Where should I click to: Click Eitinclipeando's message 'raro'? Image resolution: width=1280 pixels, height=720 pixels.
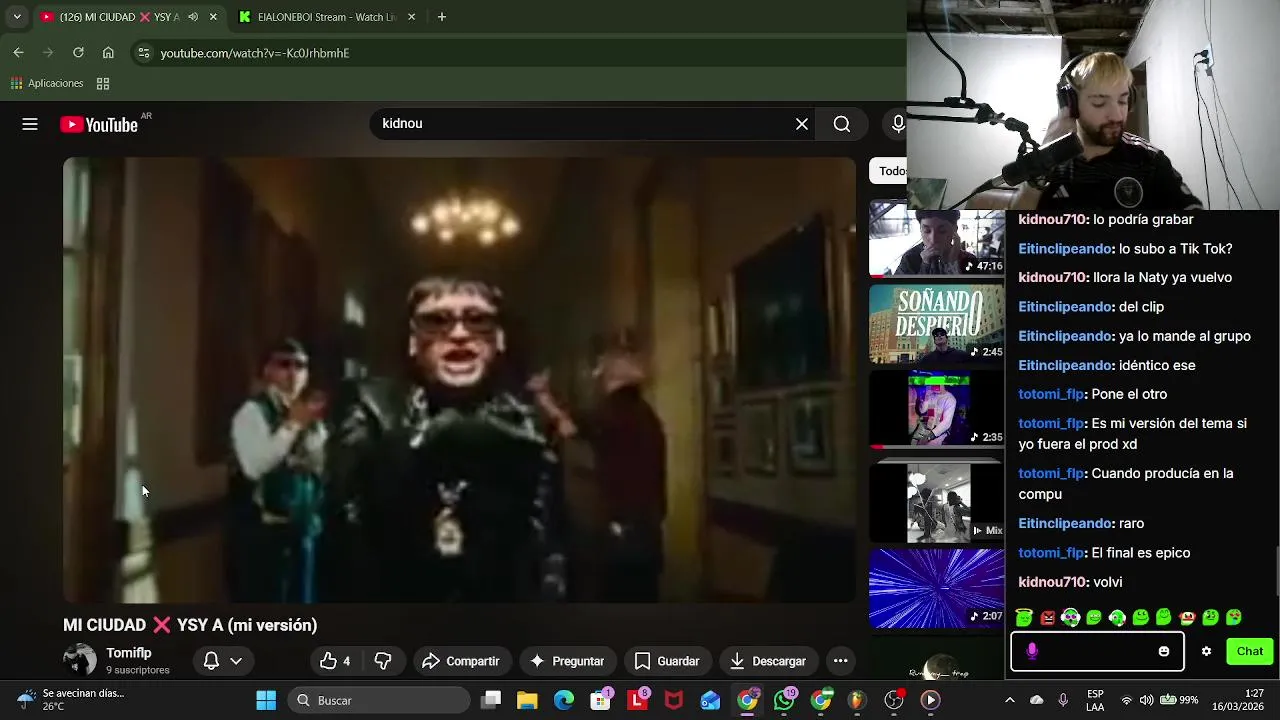click(x=1131, y=524)
